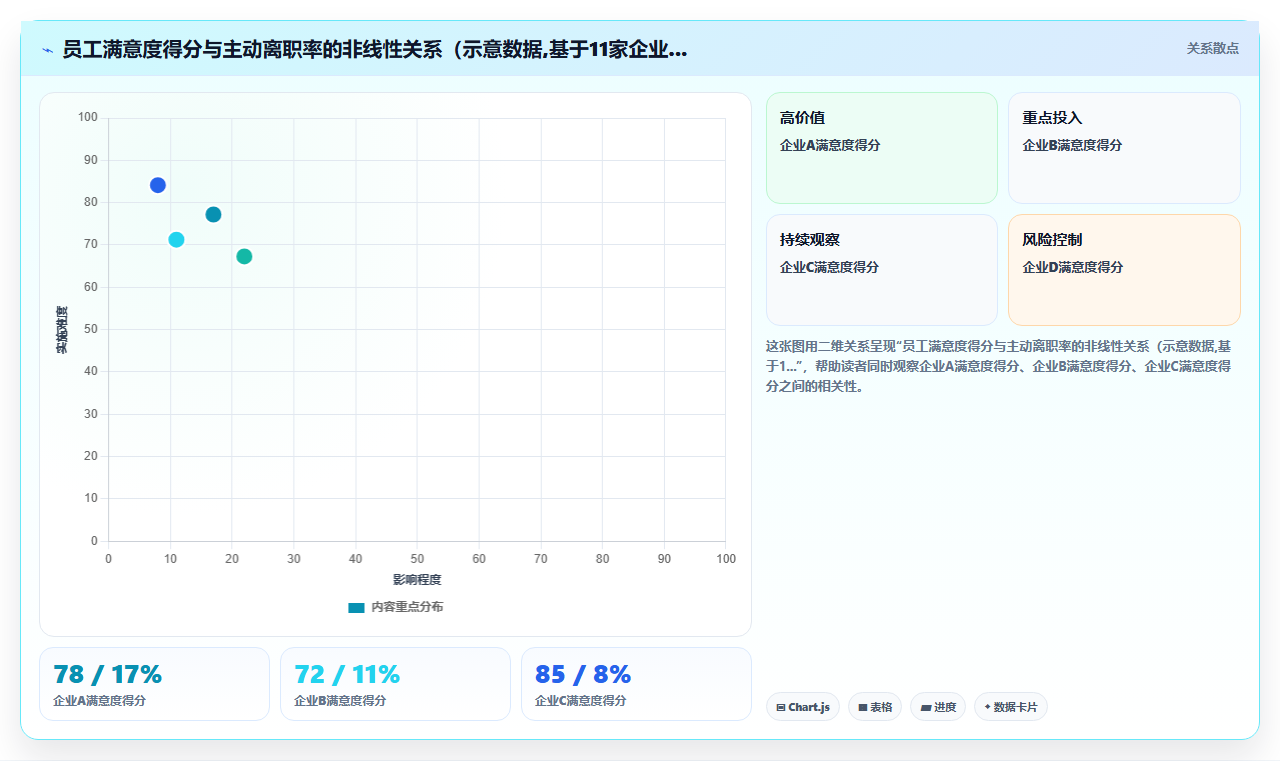Toggle the 内容重点分布 legend swatch
1280x761 pixels.
click(x=356, y=607)
